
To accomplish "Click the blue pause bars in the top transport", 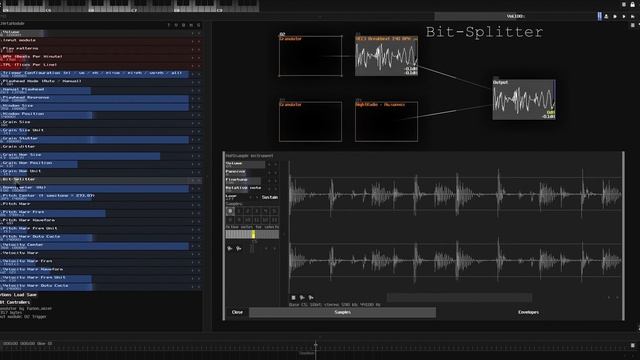I will (599, 16).
